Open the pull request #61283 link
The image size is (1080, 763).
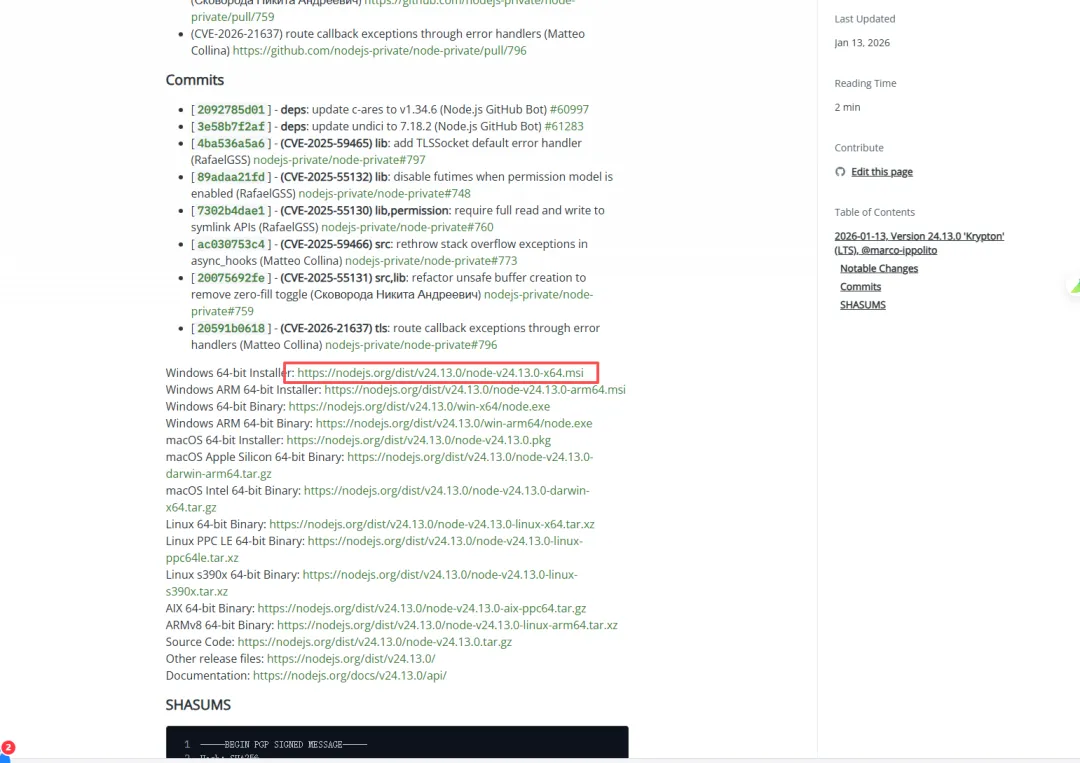point(563,127)
